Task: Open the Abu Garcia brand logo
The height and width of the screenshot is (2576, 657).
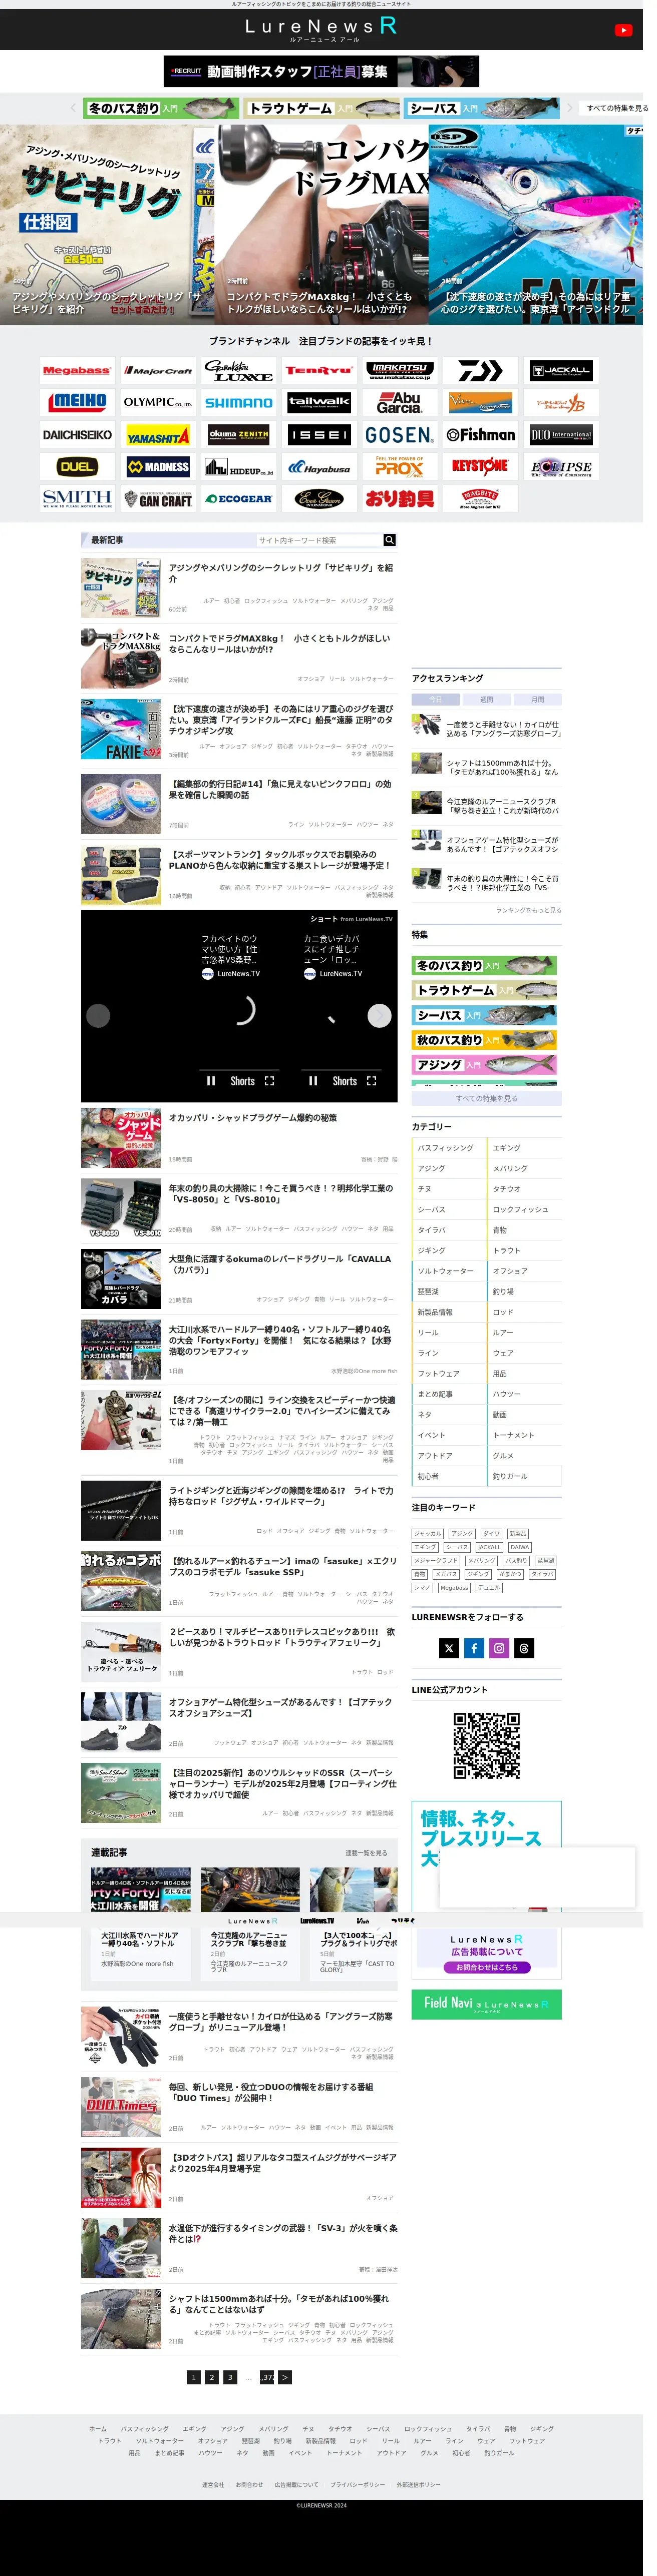Action: pos(399,402)
